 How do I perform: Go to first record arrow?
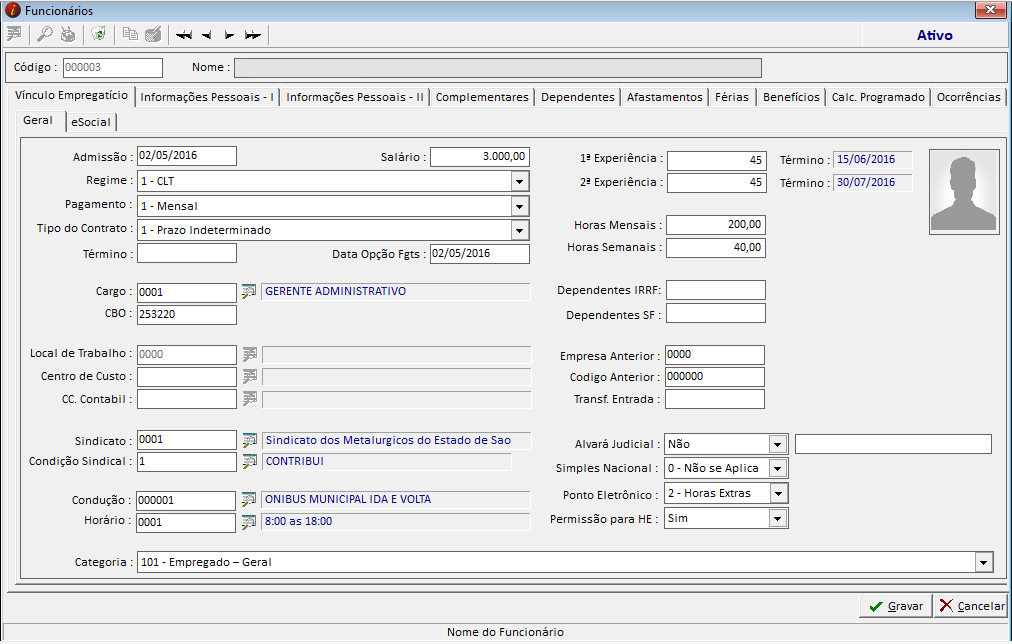[184, 35]
